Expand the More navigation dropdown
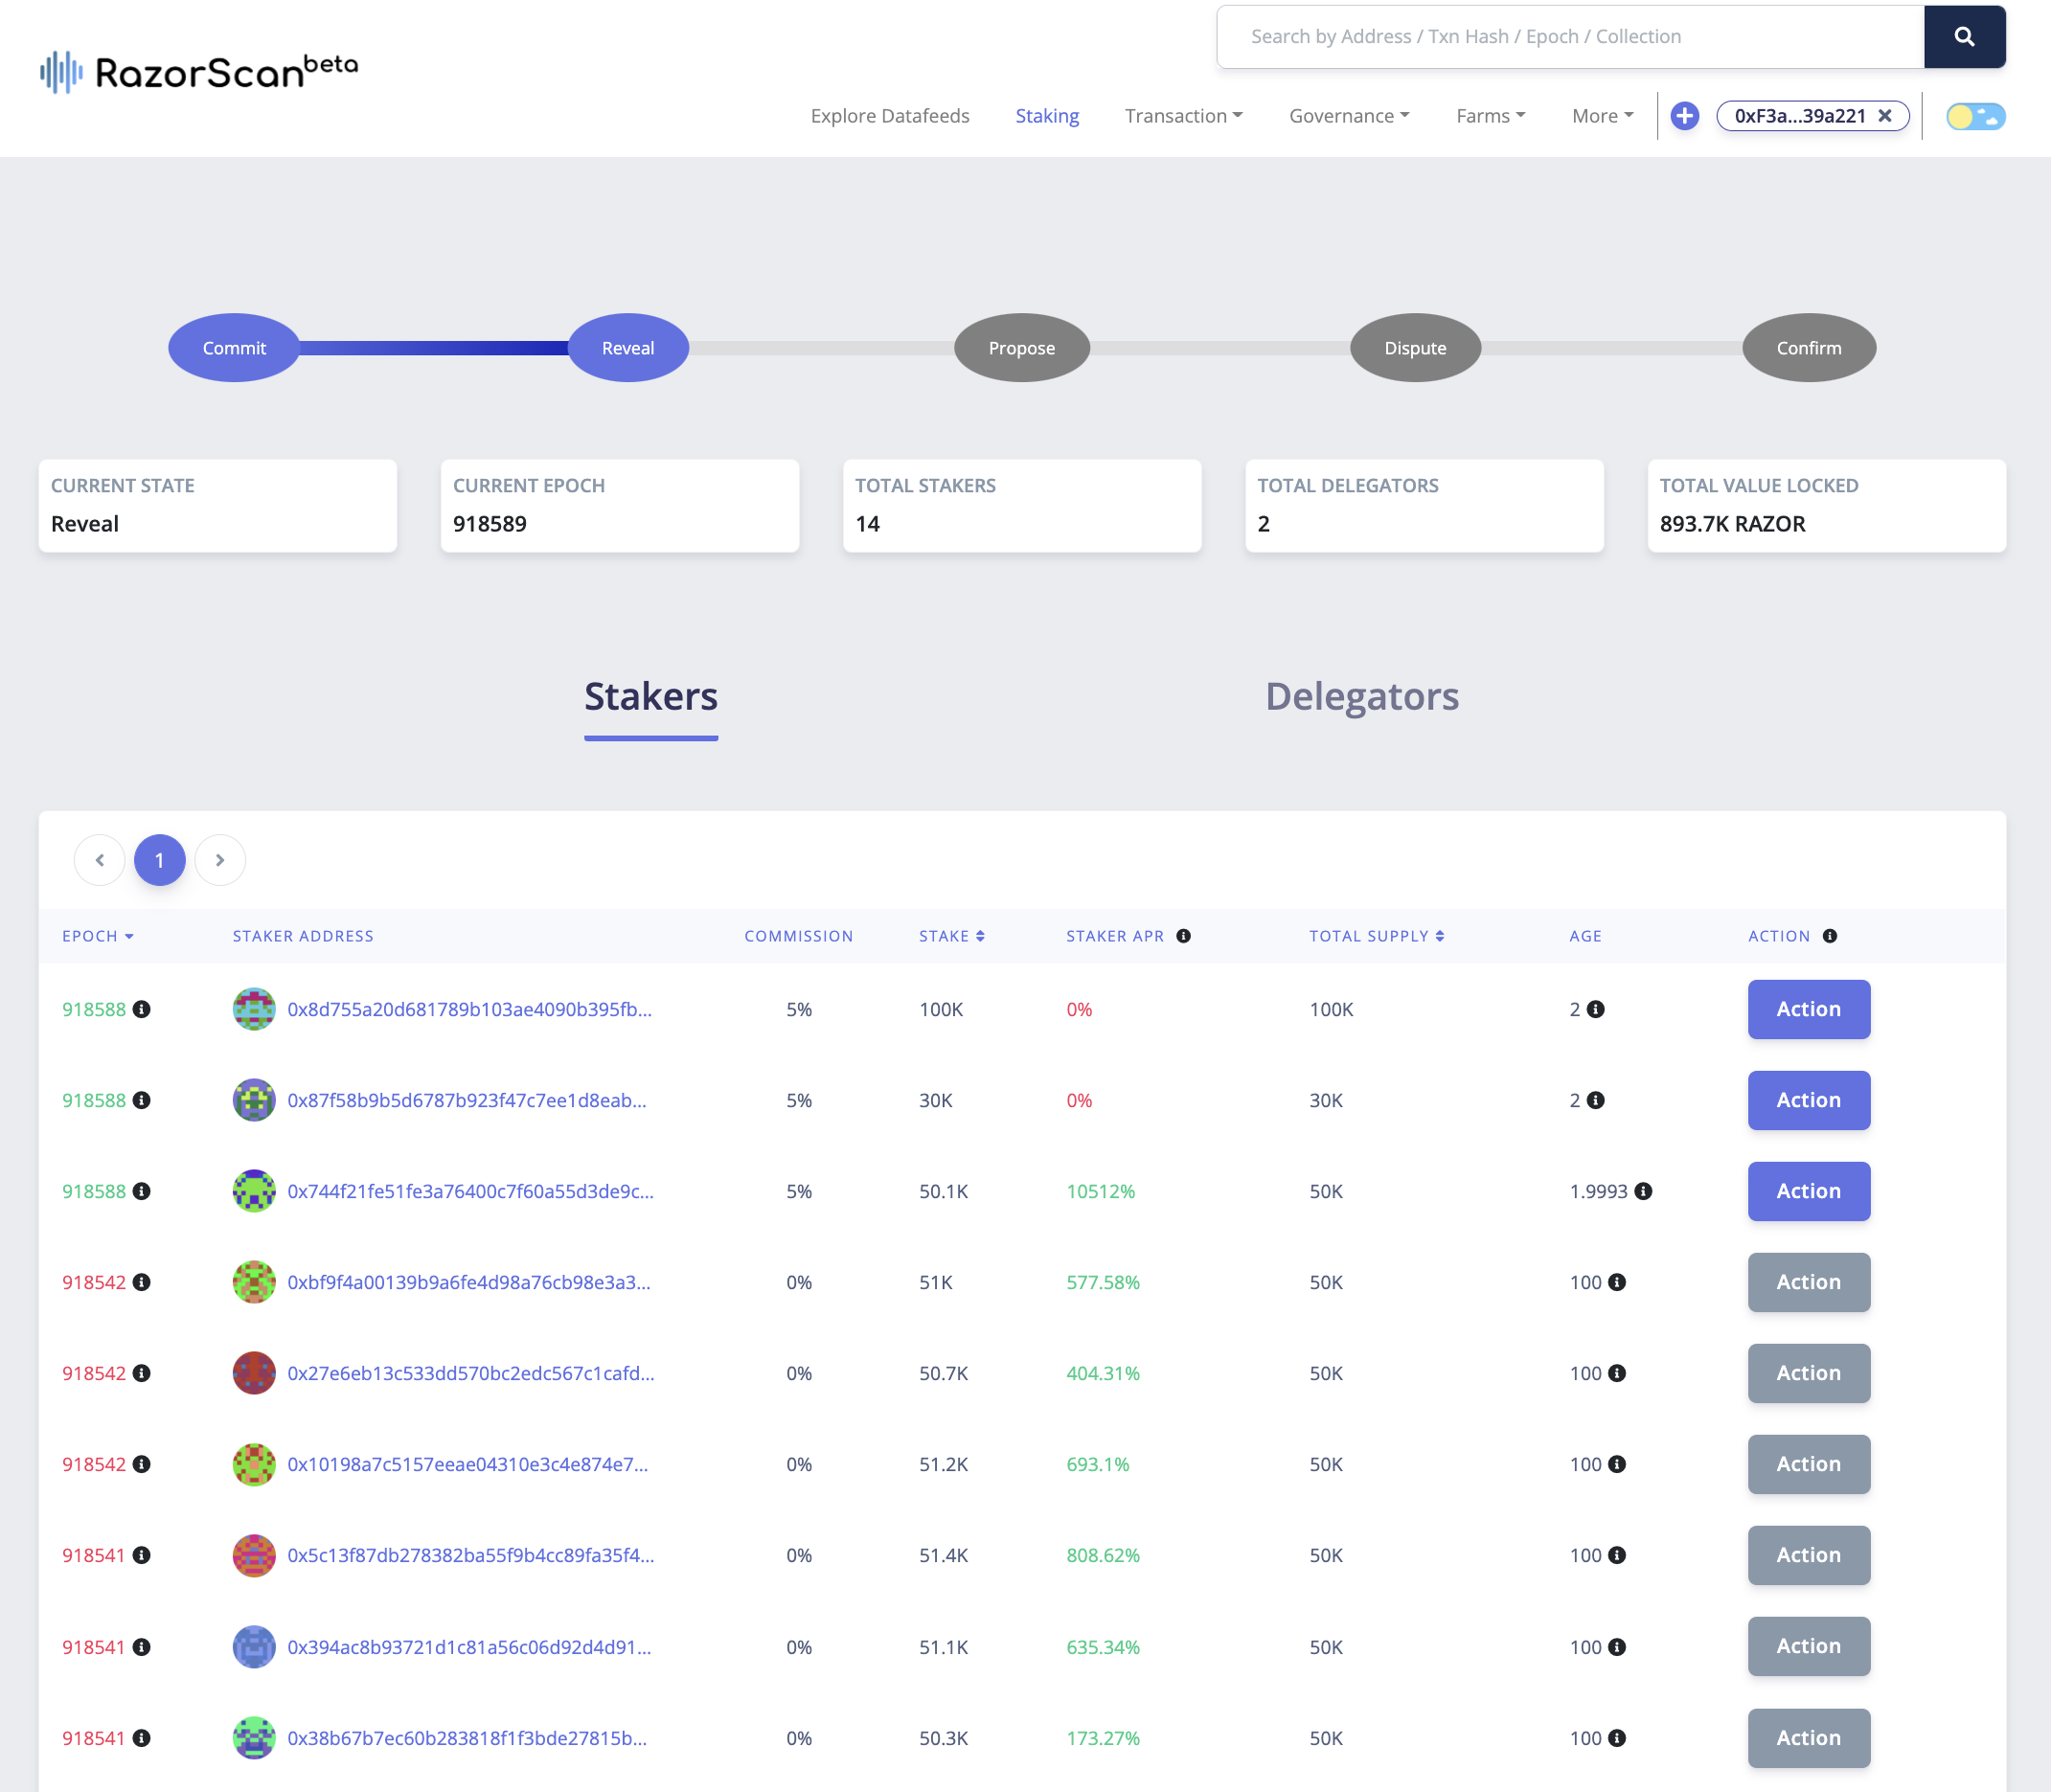Image resolution: width=2051 pixels, height=1792 pixels. pos(1599,116)
